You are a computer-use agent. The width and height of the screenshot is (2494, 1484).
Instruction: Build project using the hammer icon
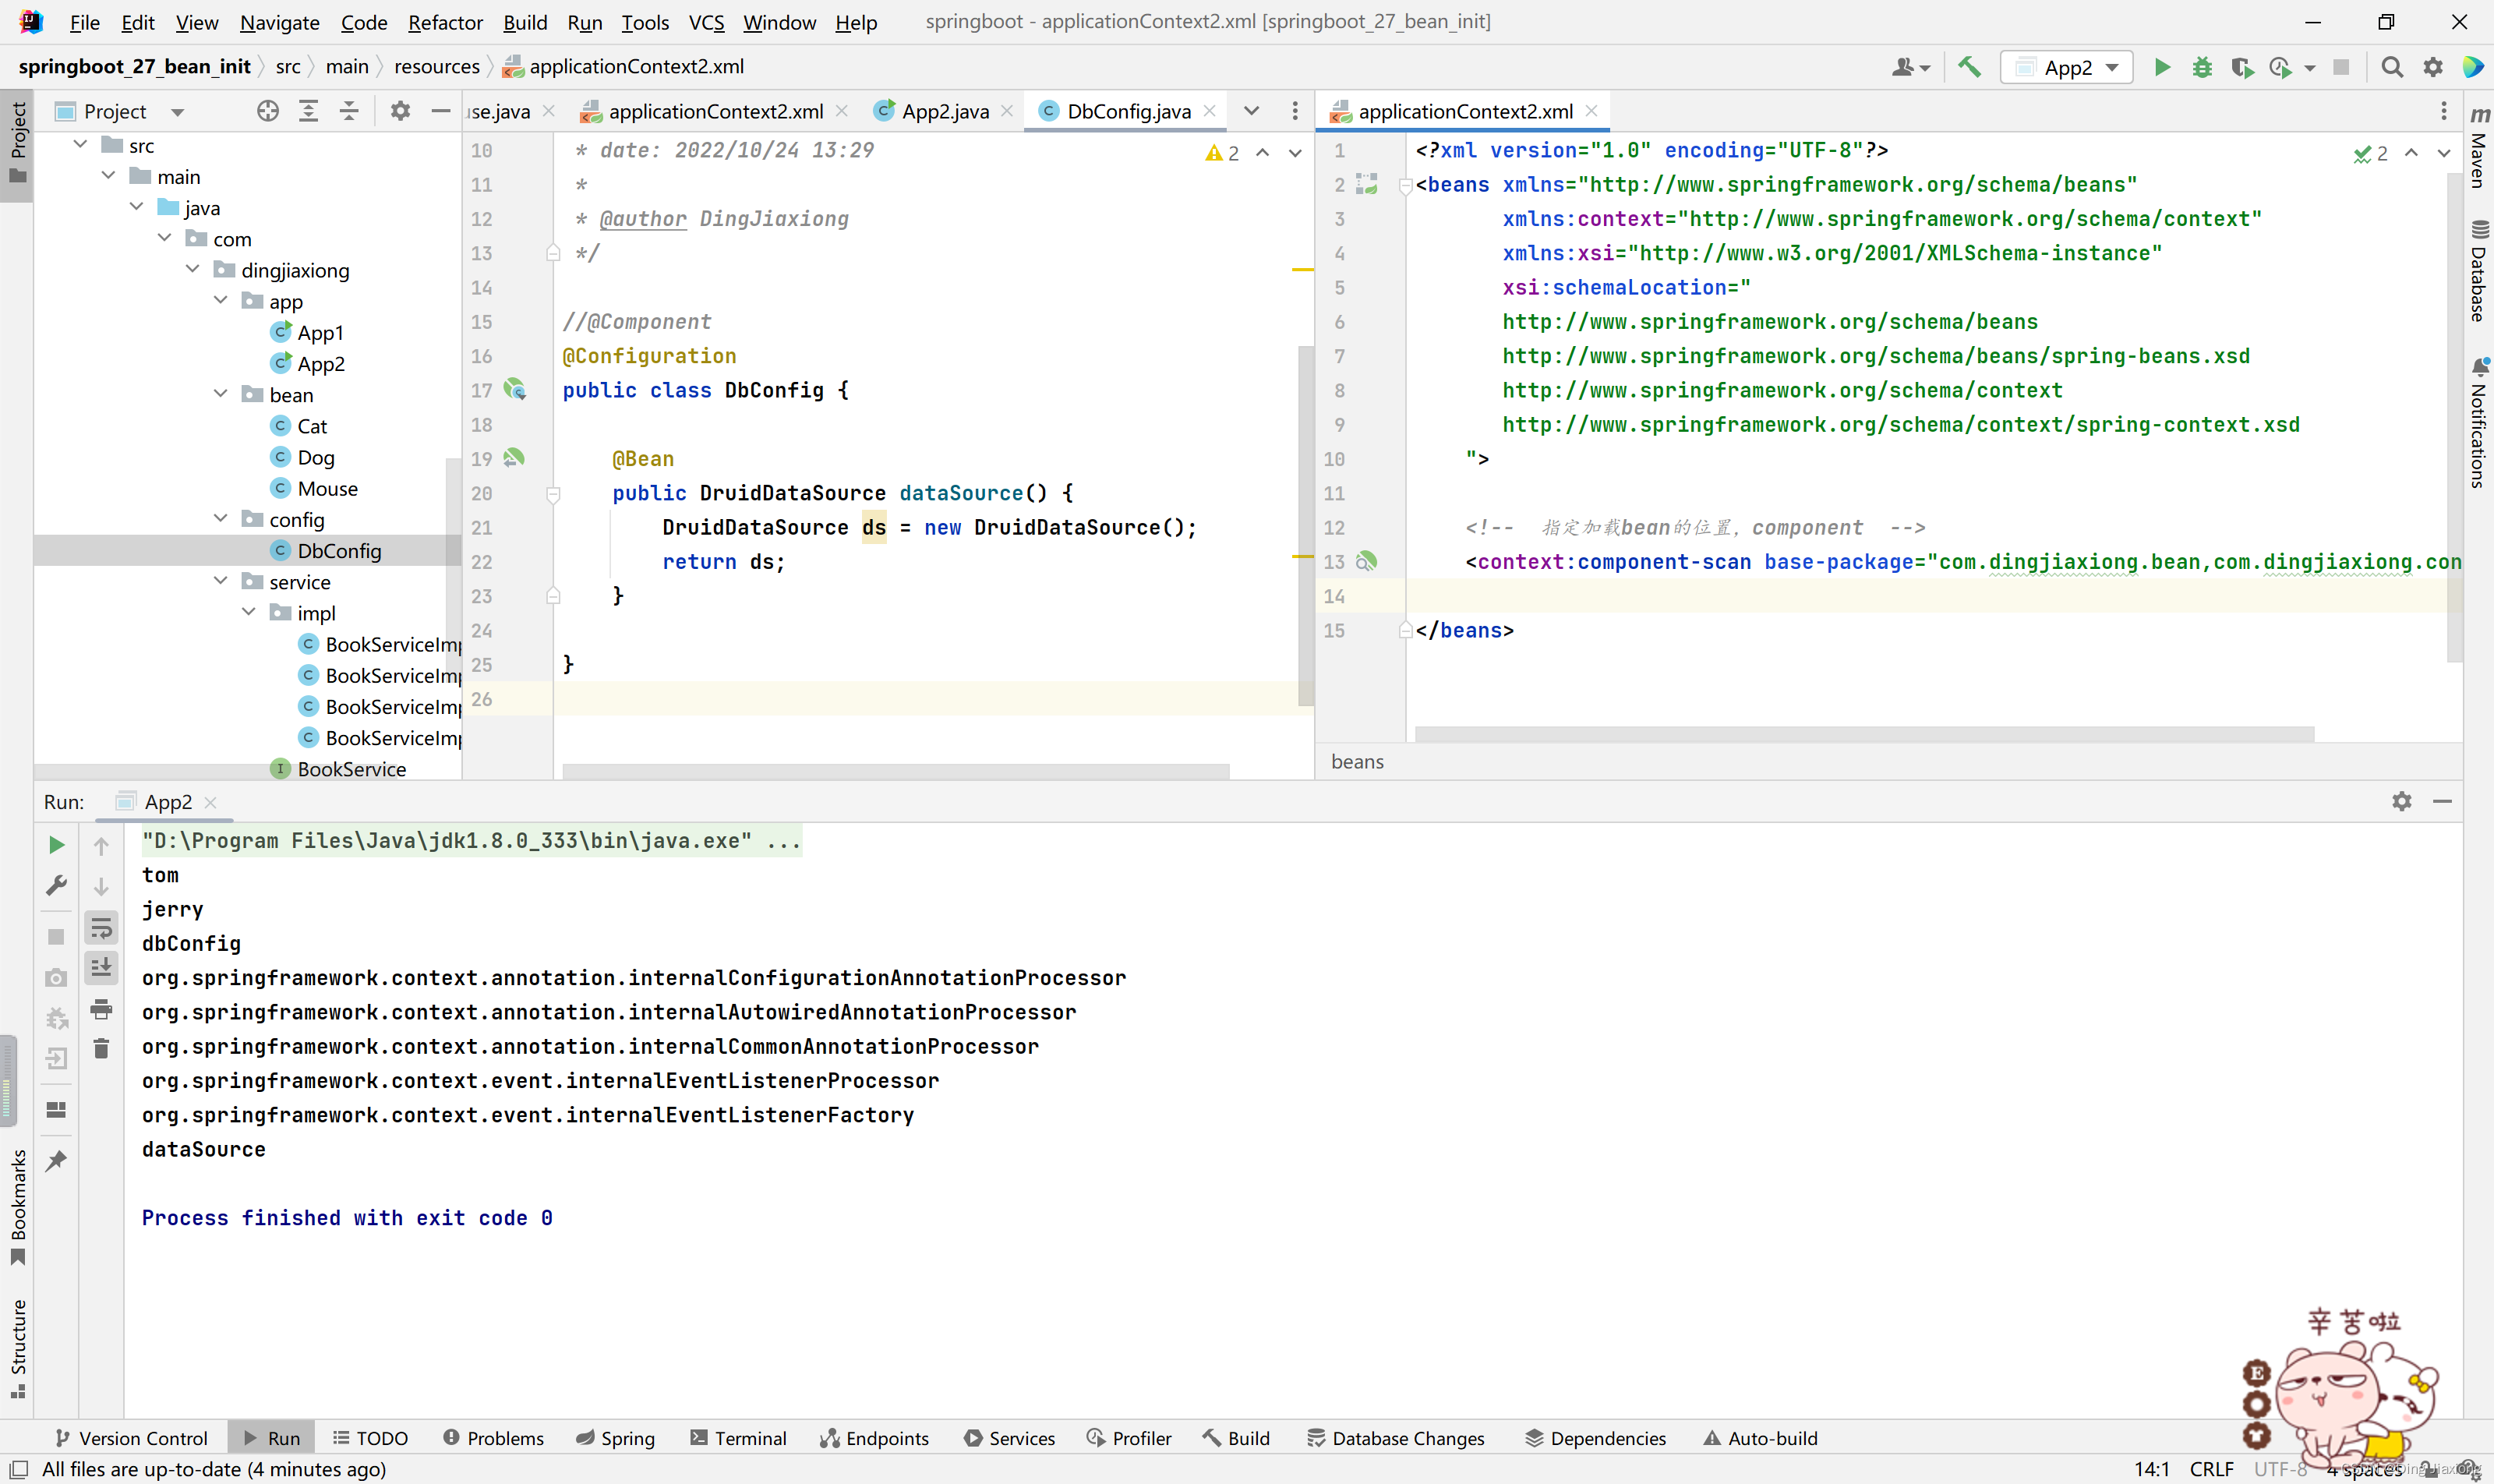tap(1969, 67)
